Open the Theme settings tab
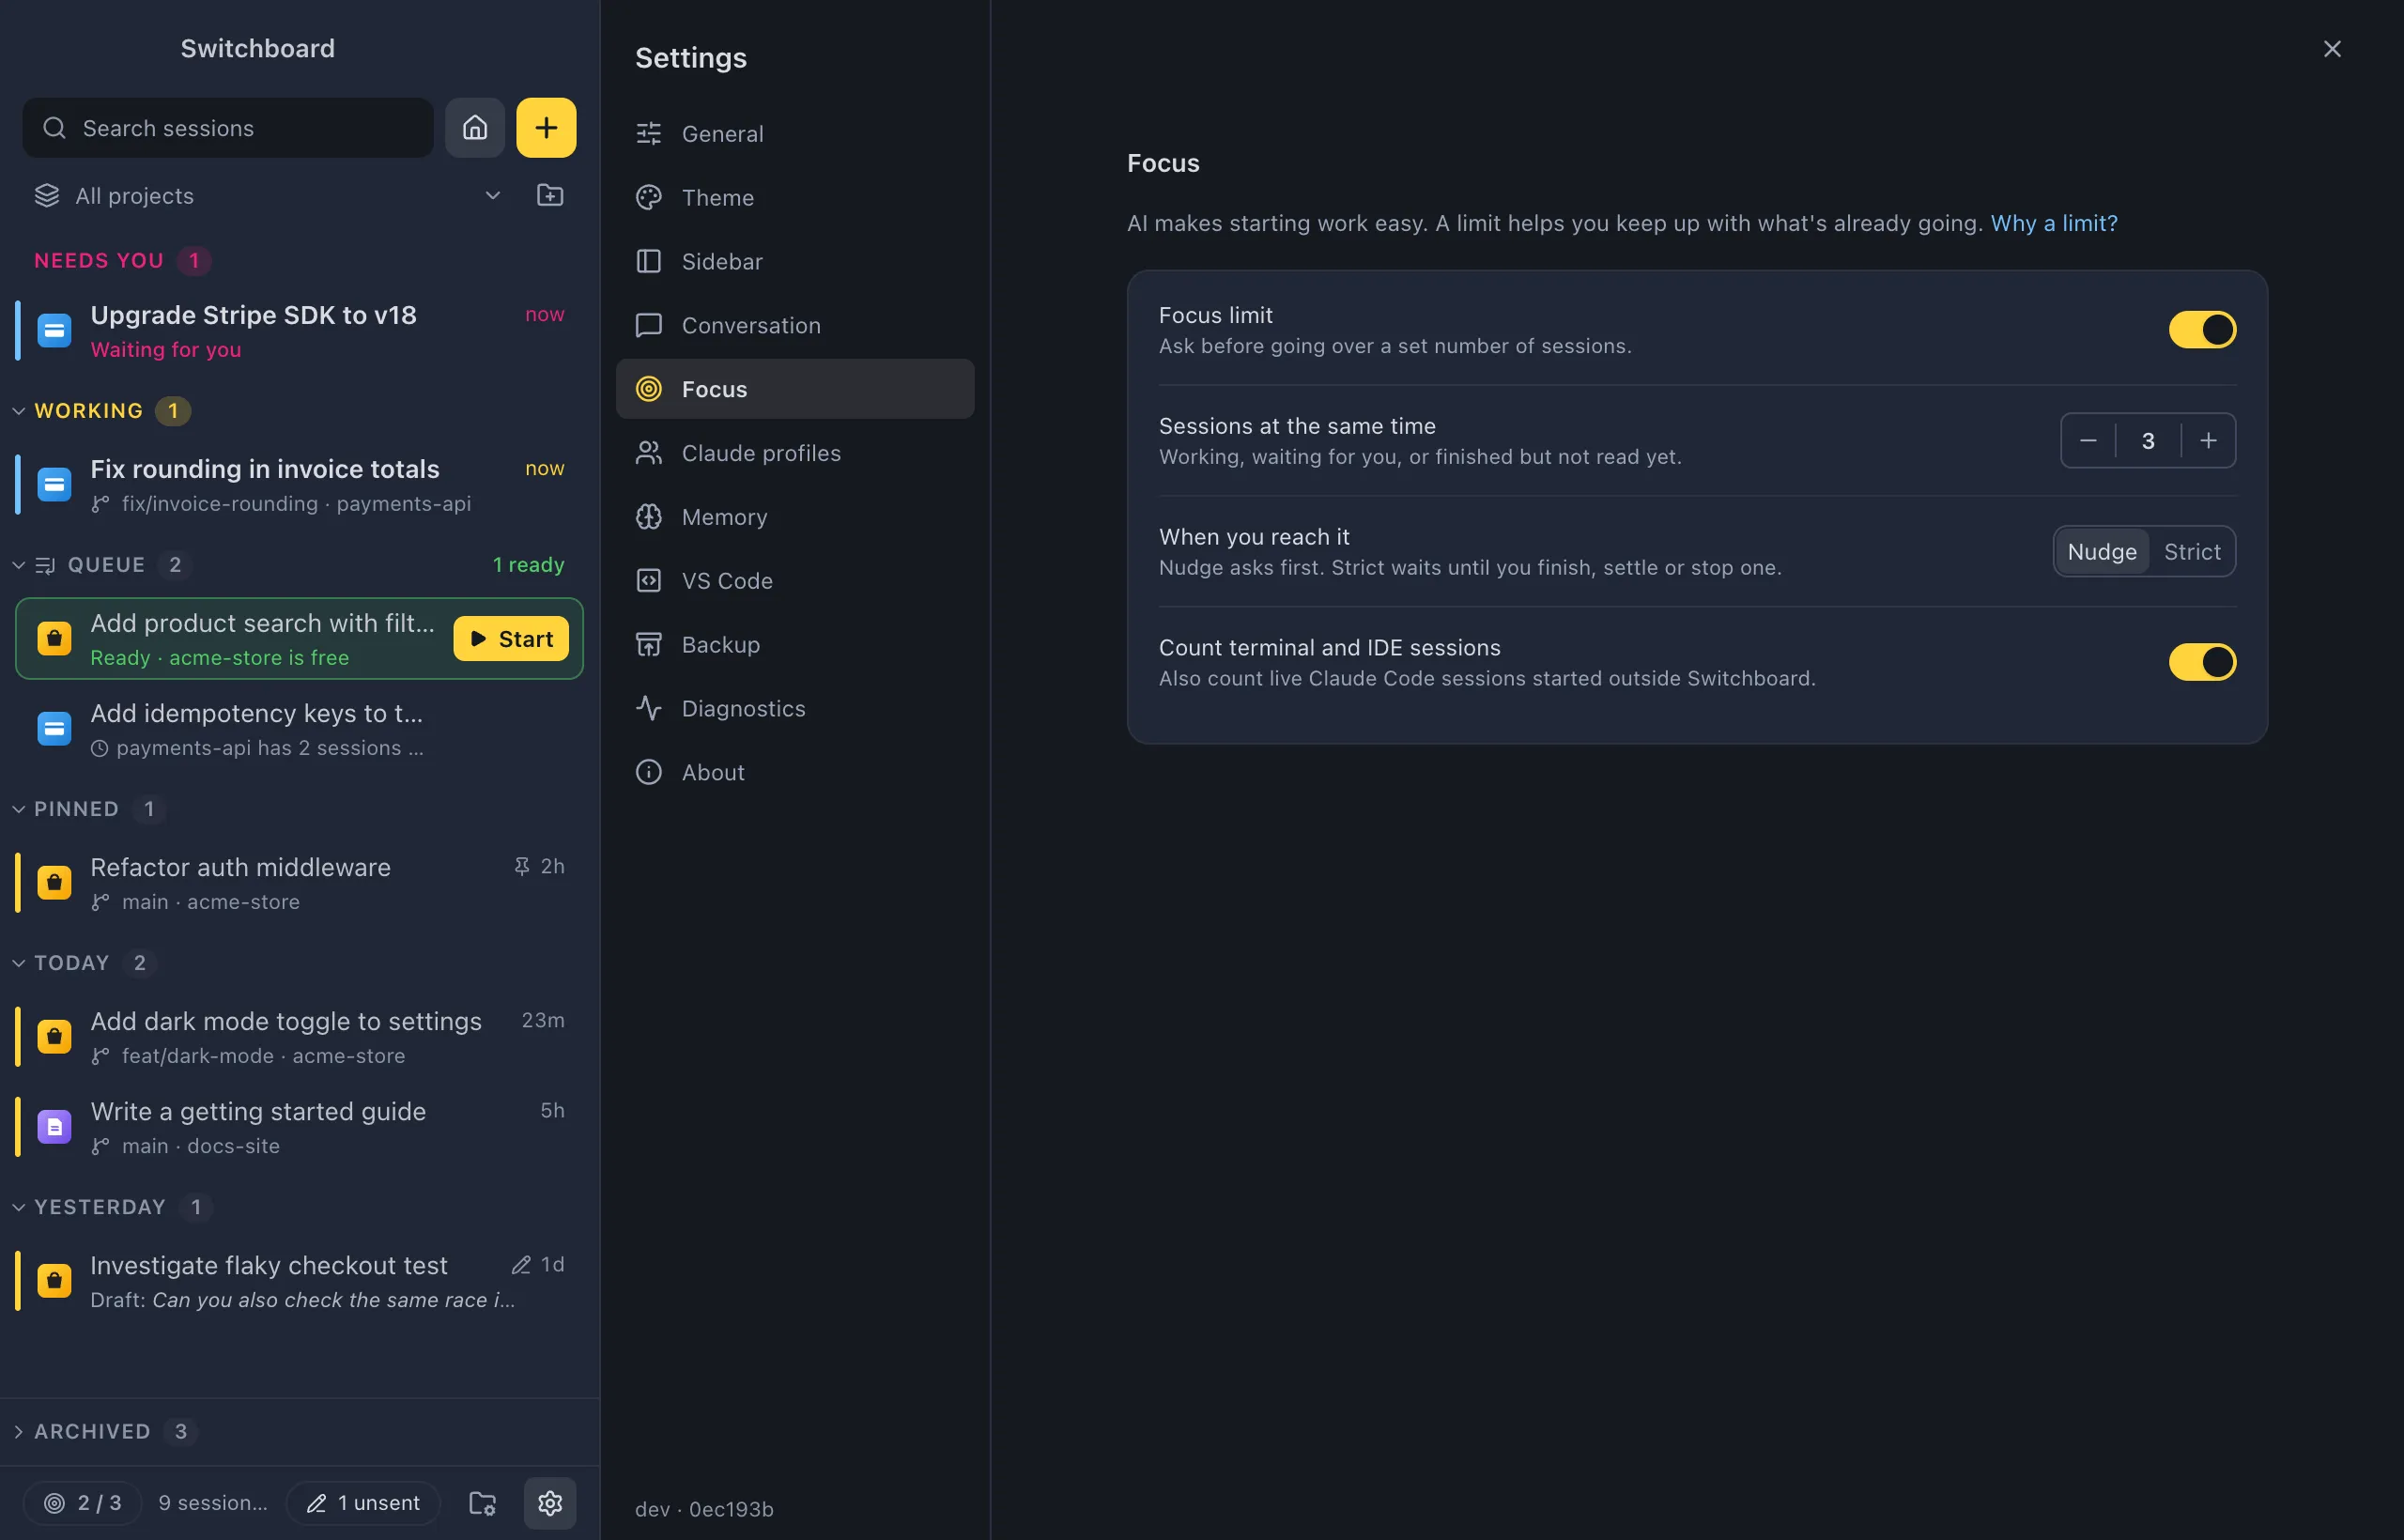The height and width of the screenshot is (1540, 2404). pos(795,197)
